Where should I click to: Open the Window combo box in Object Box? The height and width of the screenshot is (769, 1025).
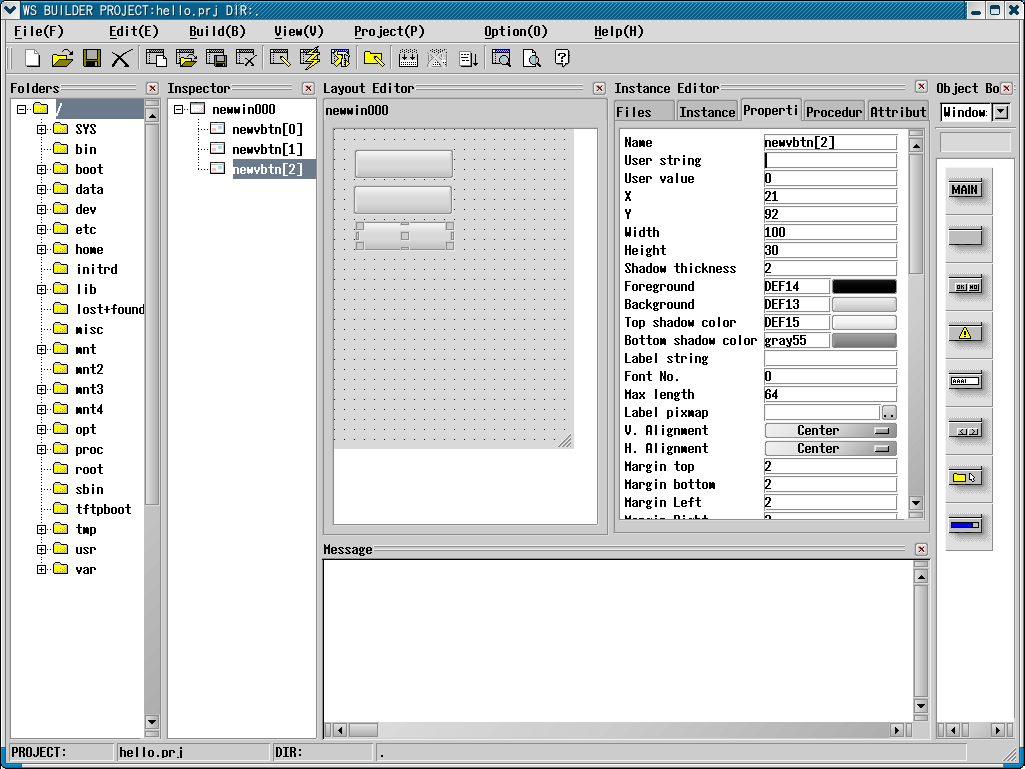tap(1001, 112)
